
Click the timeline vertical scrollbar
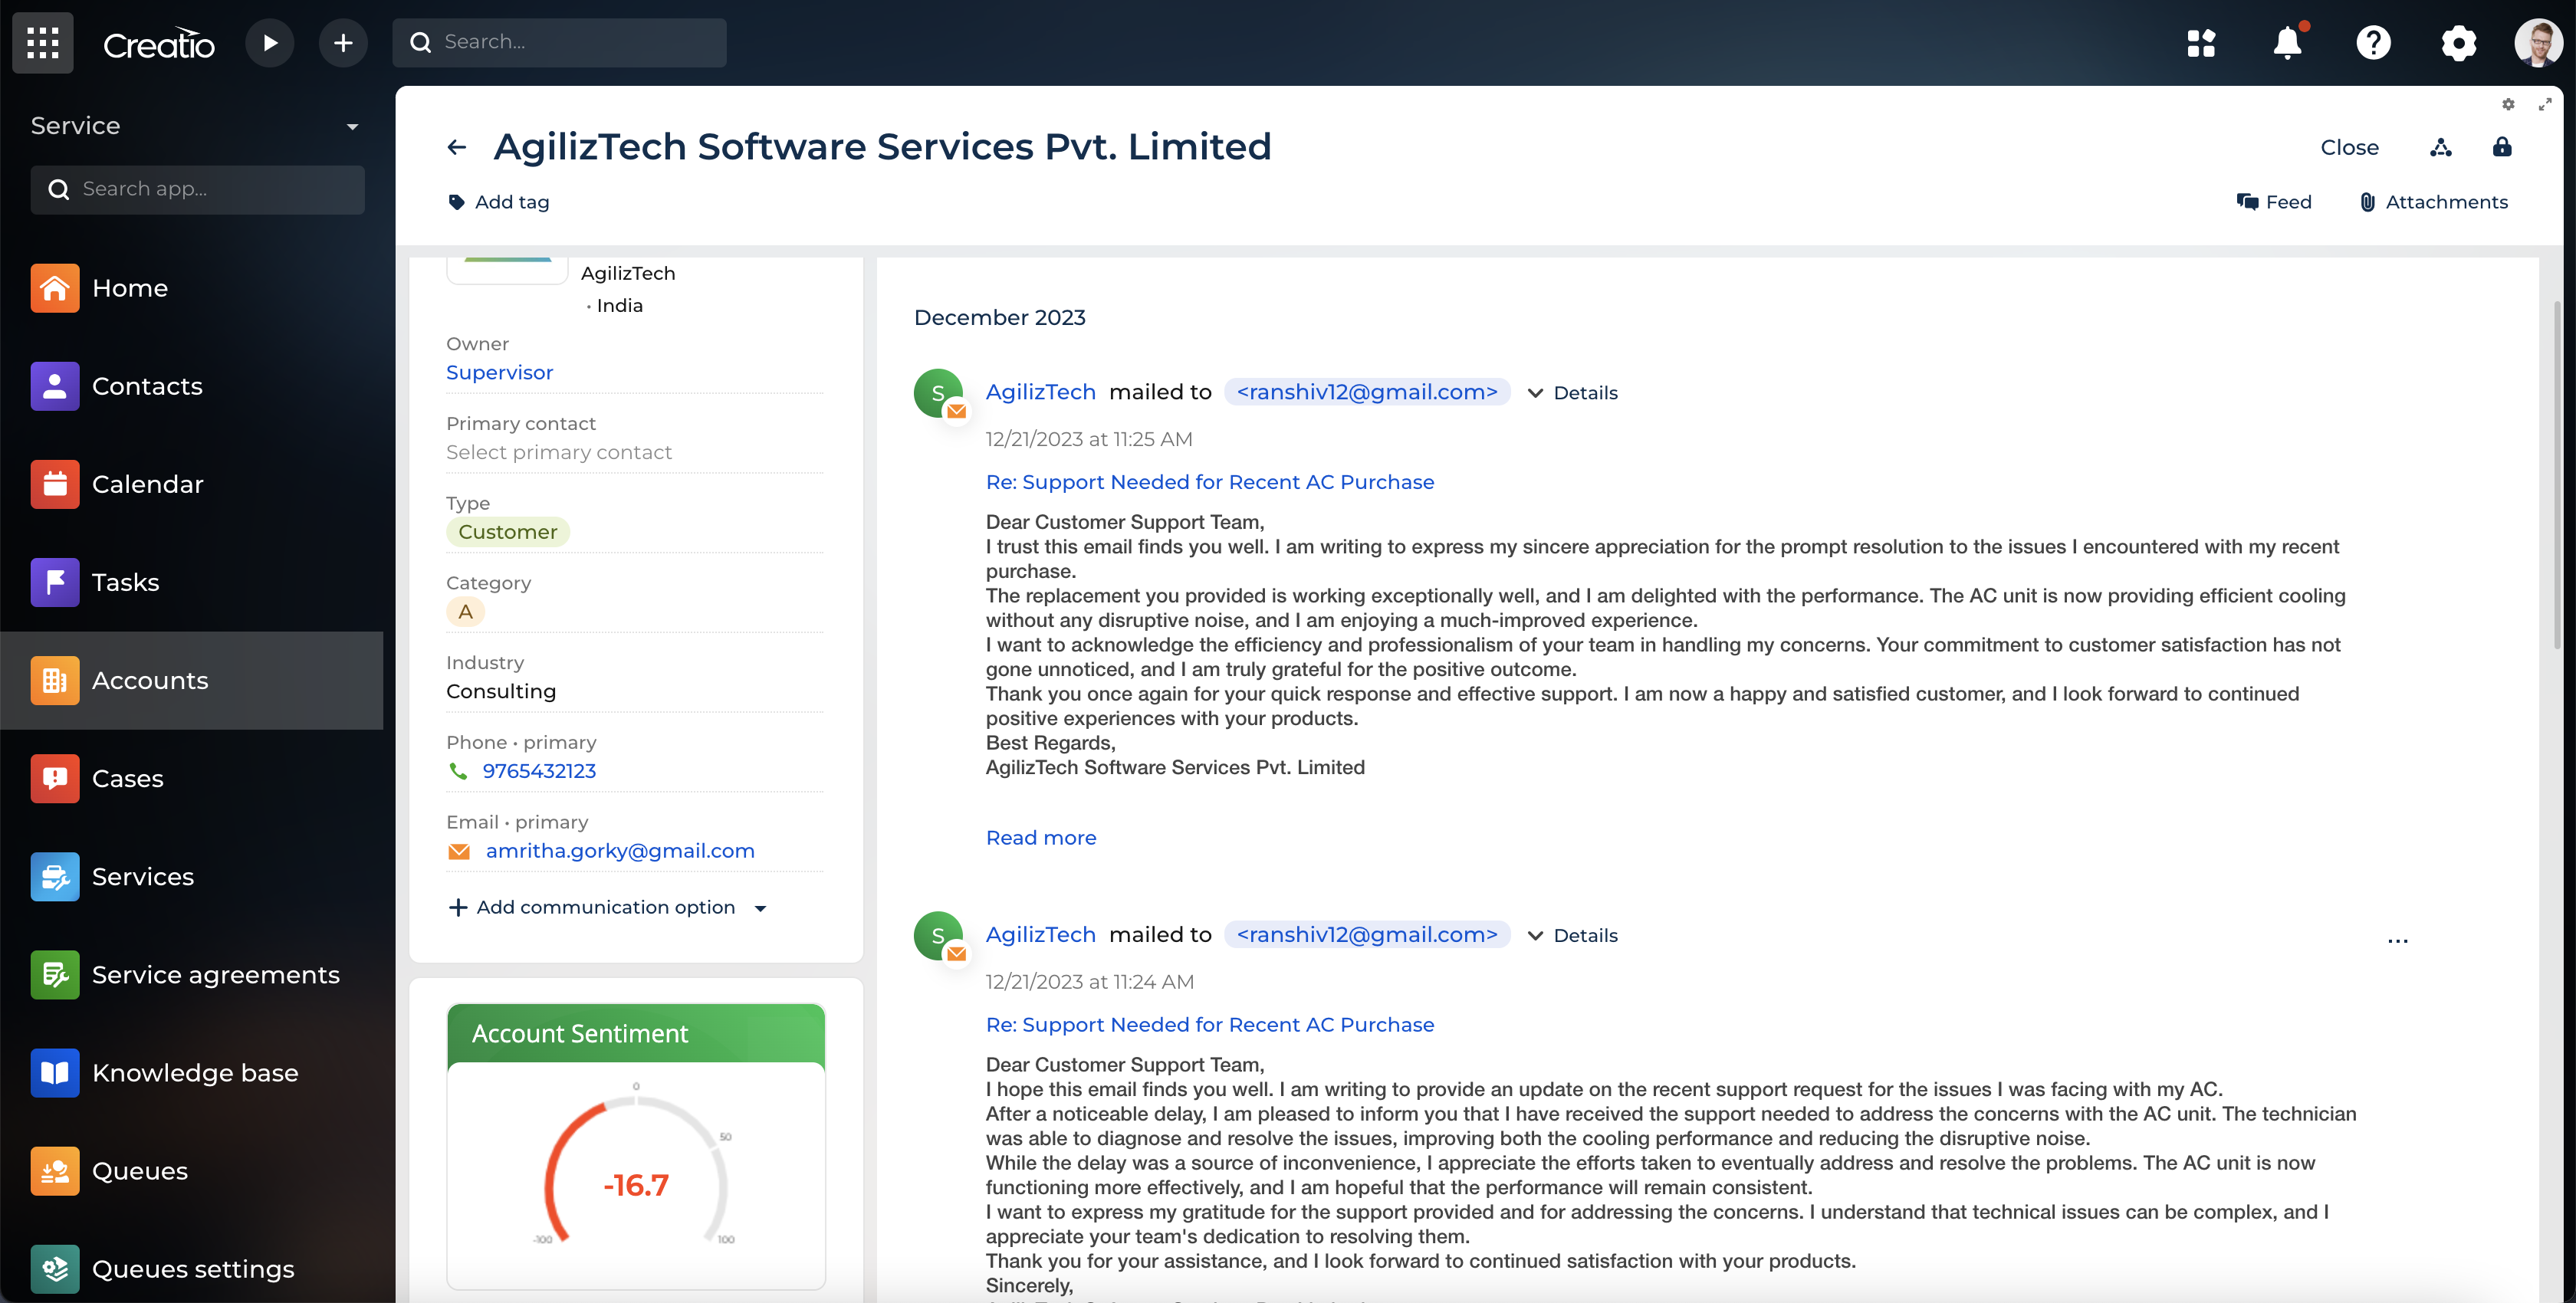2555,475
